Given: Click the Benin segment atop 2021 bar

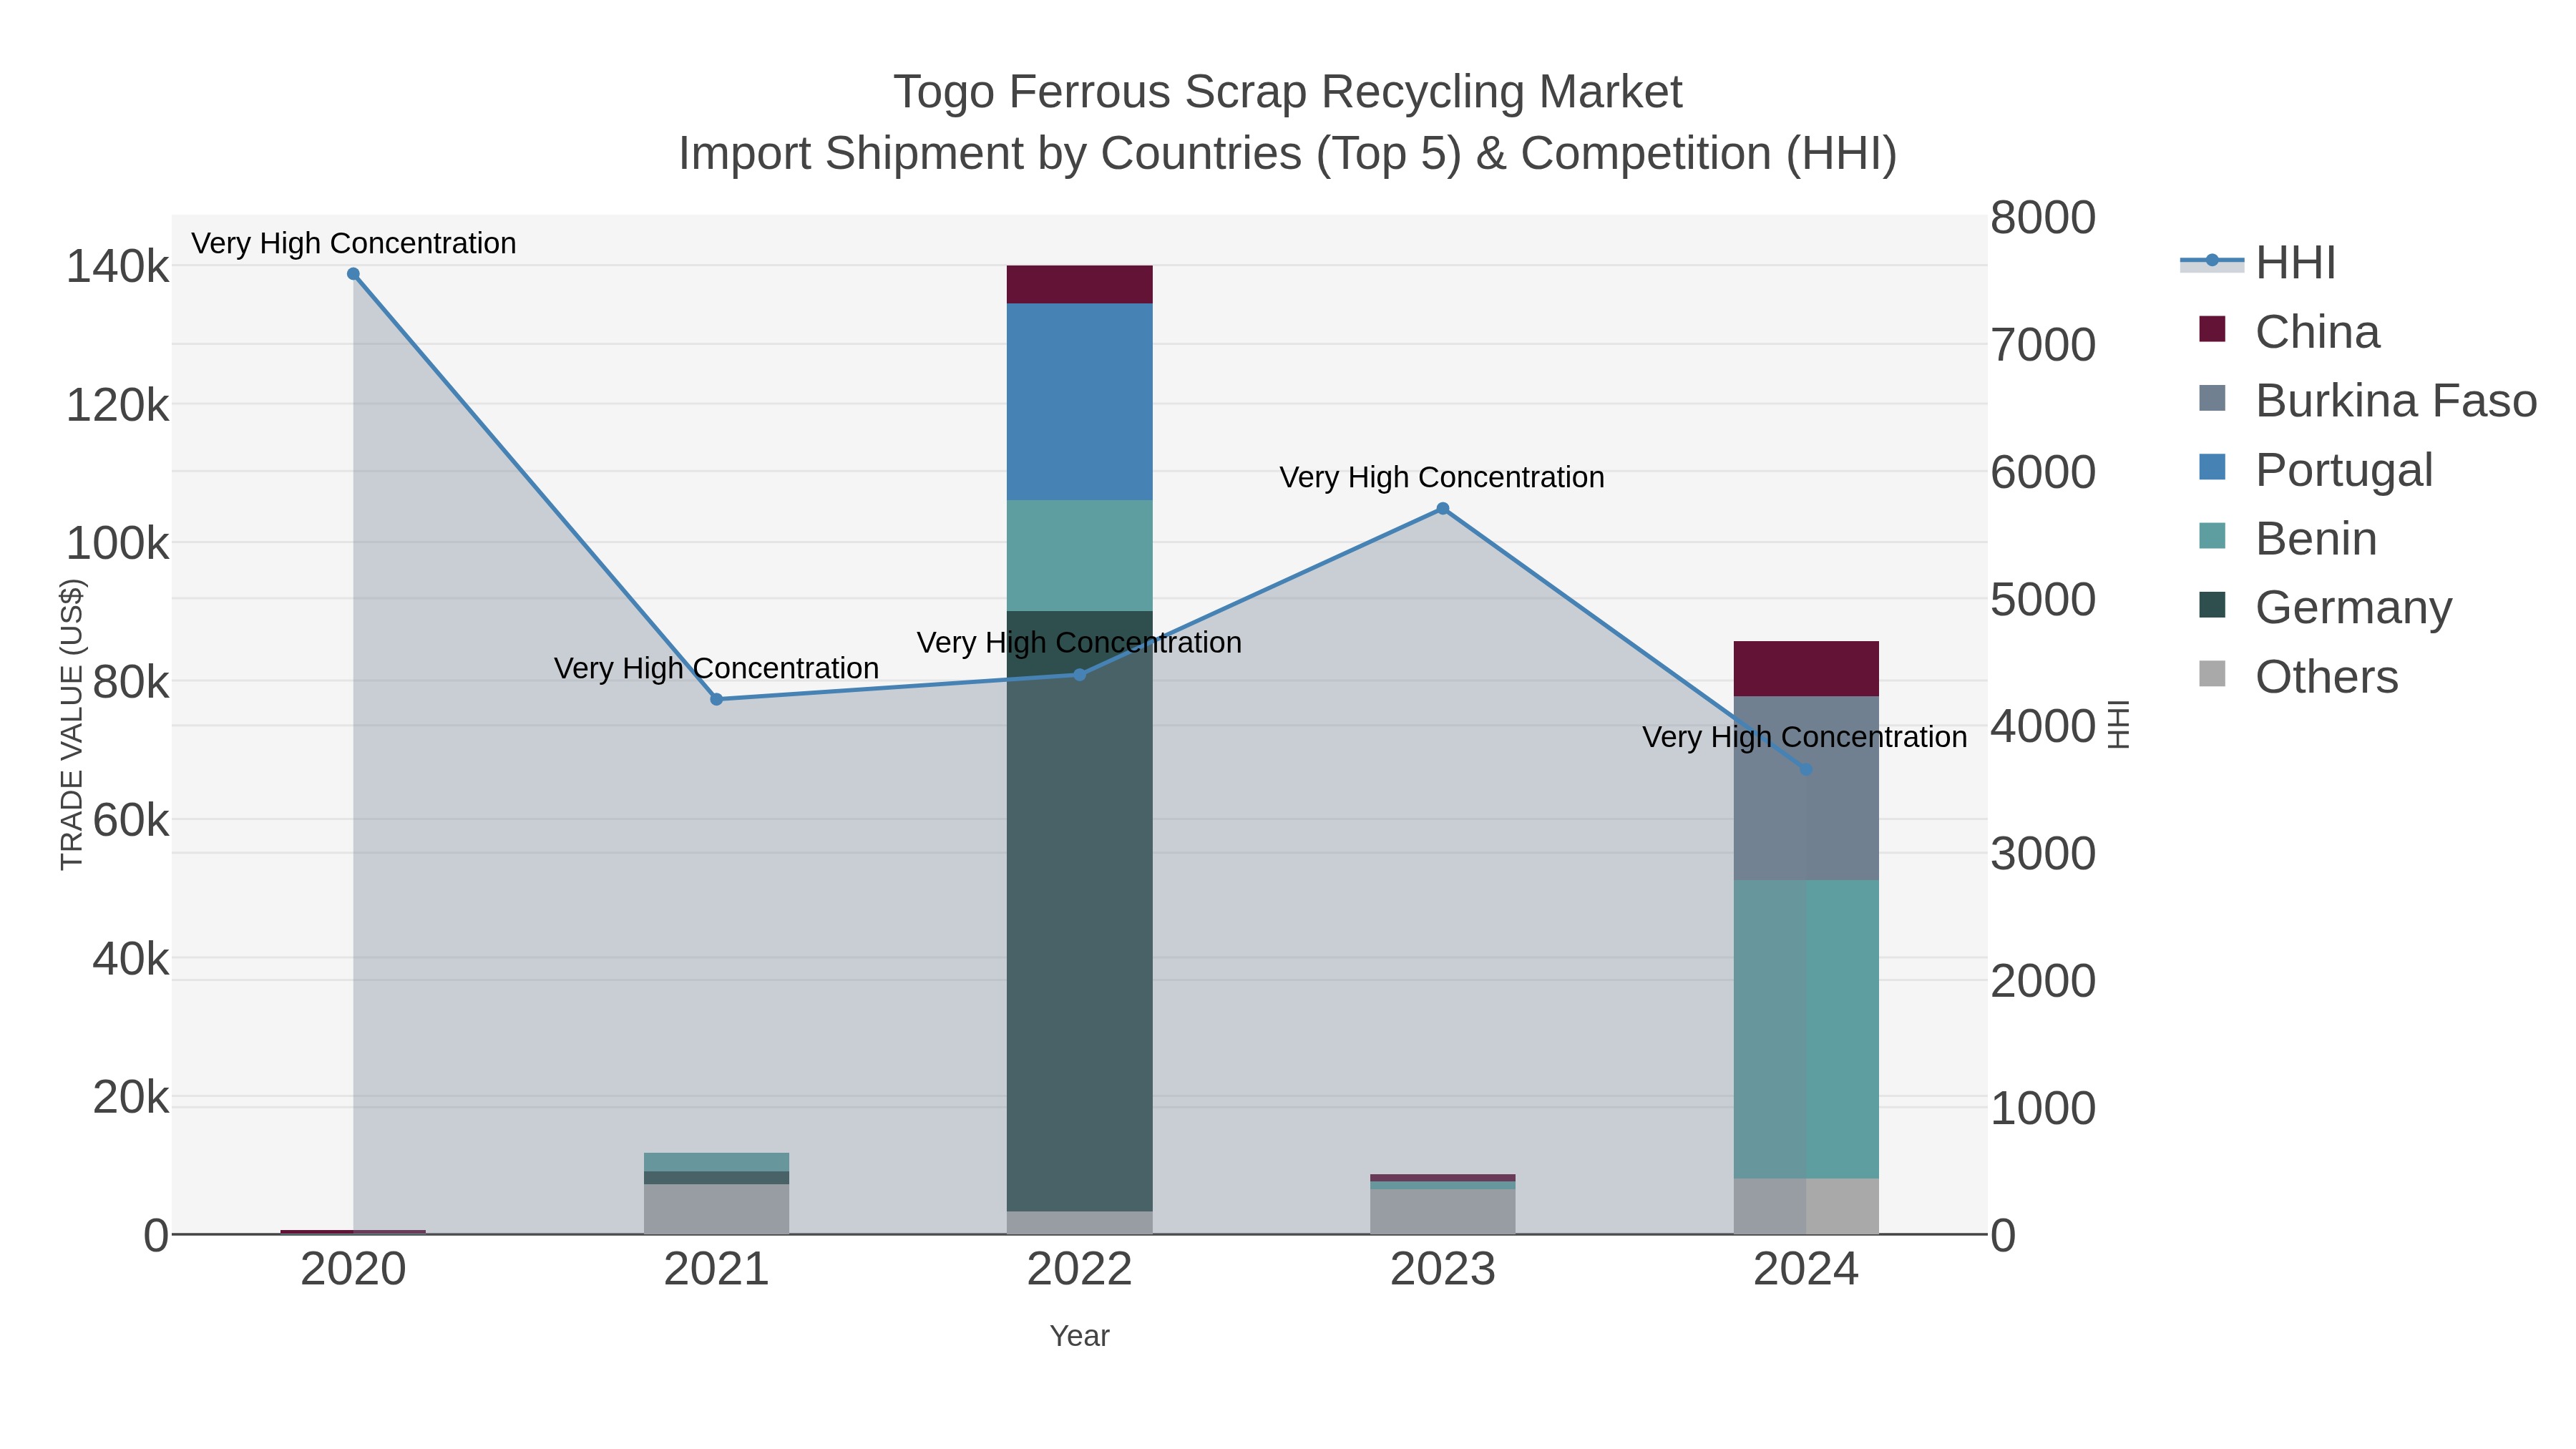Looking at the screenshot, I should point(716,1162).
